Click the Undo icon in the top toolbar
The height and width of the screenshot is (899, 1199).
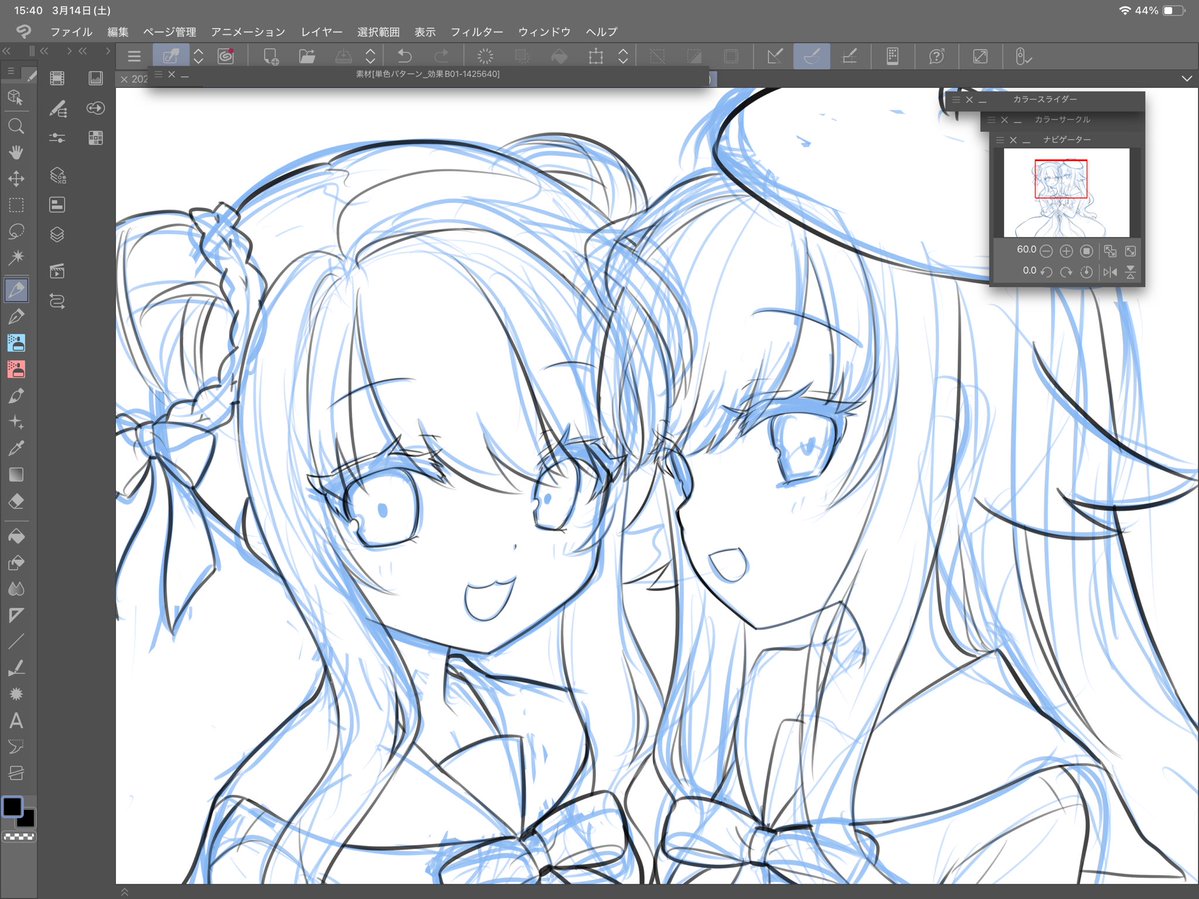coord(404,56)
